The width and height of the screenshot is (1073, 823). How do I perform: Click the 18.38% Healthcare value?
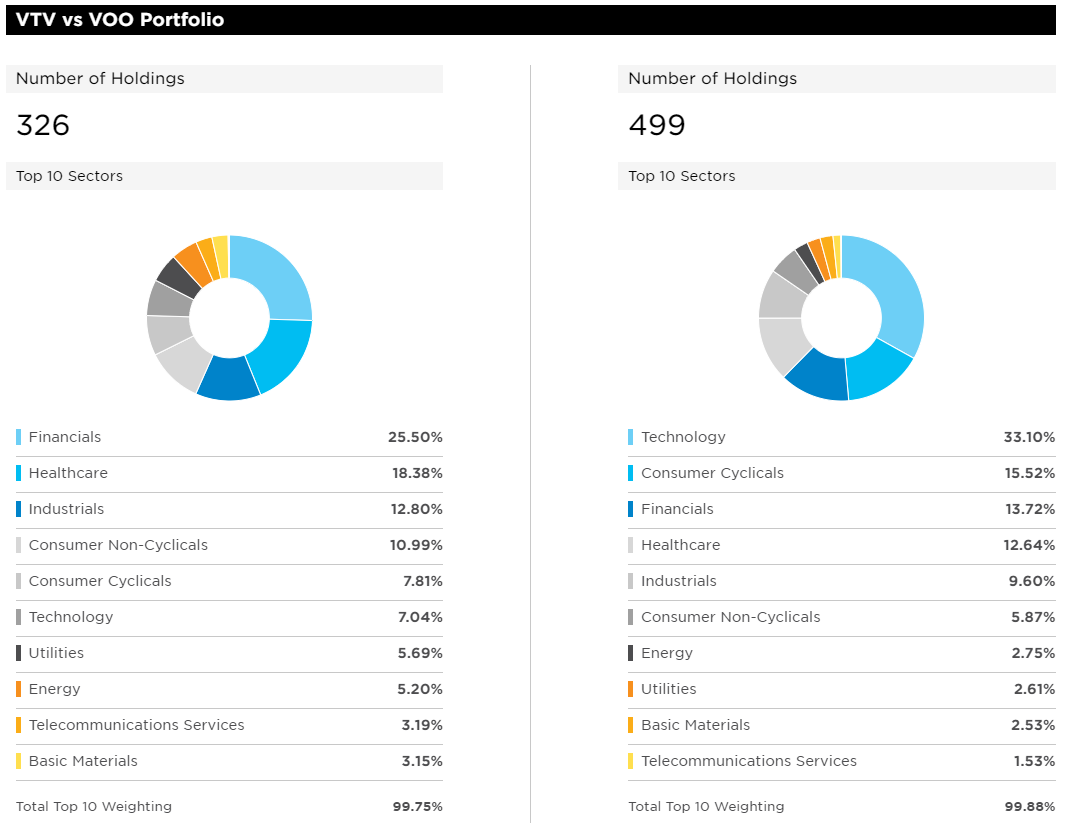(x=417, y=473)
